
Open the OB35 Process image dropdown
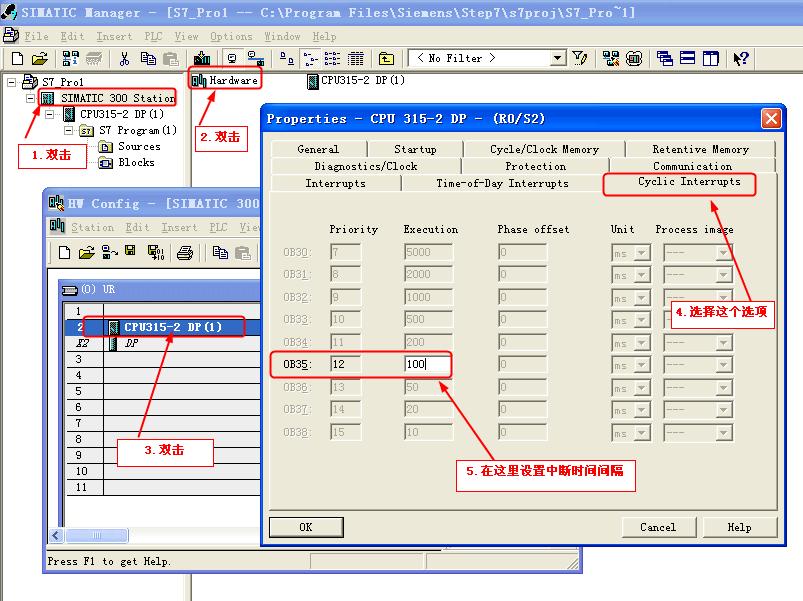point(724,364)
